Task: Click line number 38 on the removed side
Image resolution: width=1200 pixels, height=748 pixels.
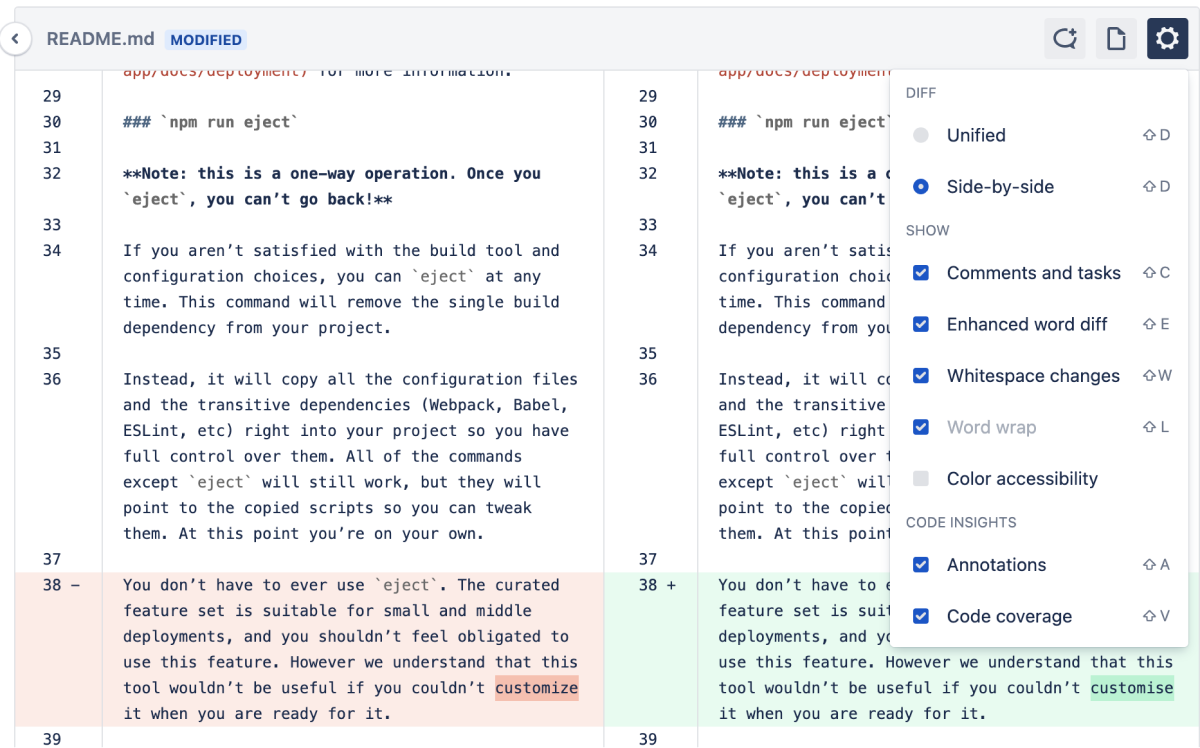Action: [52, 585]
